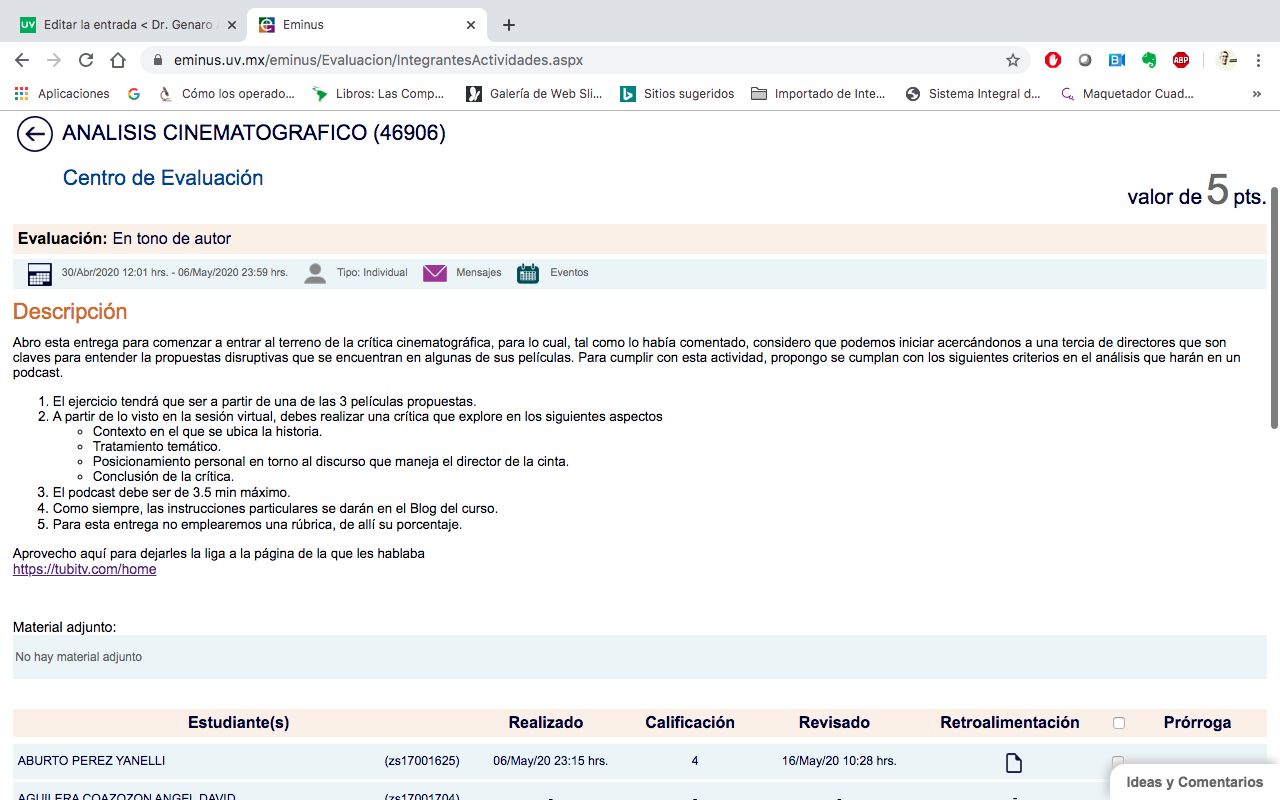The height and width of the screenshot is (800, 1280).
Task: Open the Adblock Plus extension icon
Action: (1181, 60)
